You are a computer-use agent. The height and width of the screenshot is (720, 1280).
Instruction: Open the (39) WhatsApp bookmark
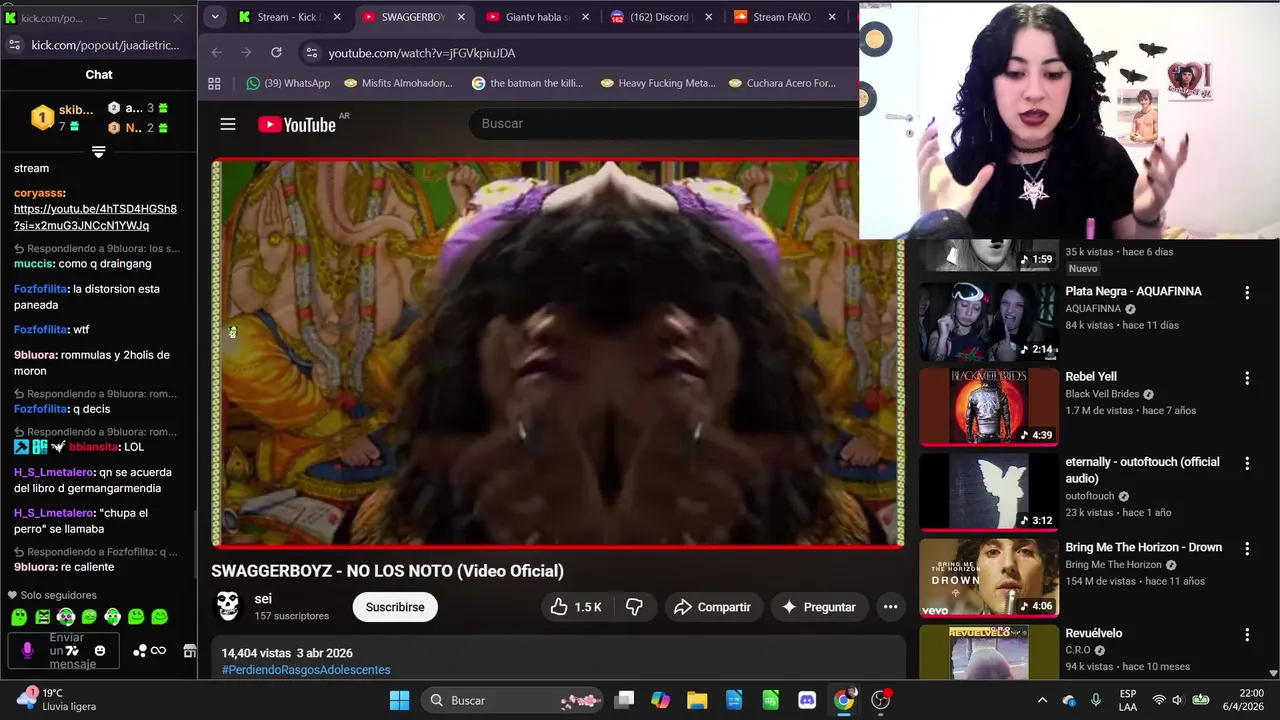288,83
